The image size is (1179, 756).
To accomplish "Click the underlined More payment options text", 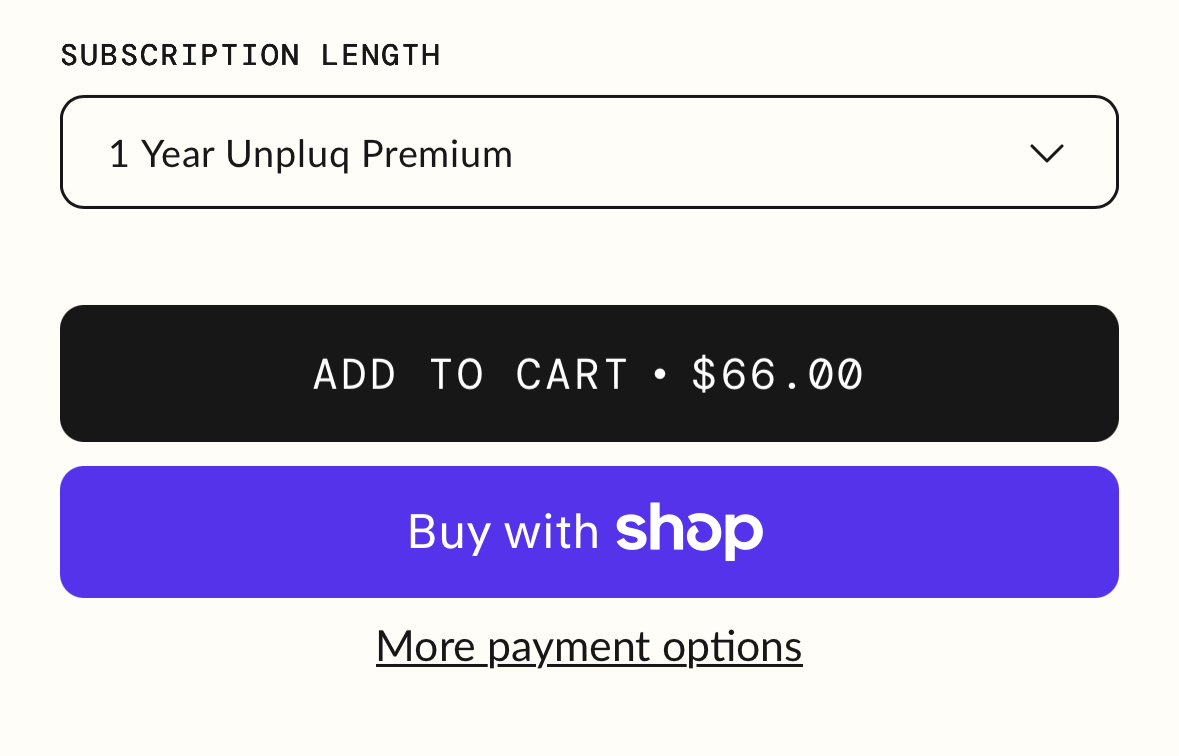I will coord(588,646).
